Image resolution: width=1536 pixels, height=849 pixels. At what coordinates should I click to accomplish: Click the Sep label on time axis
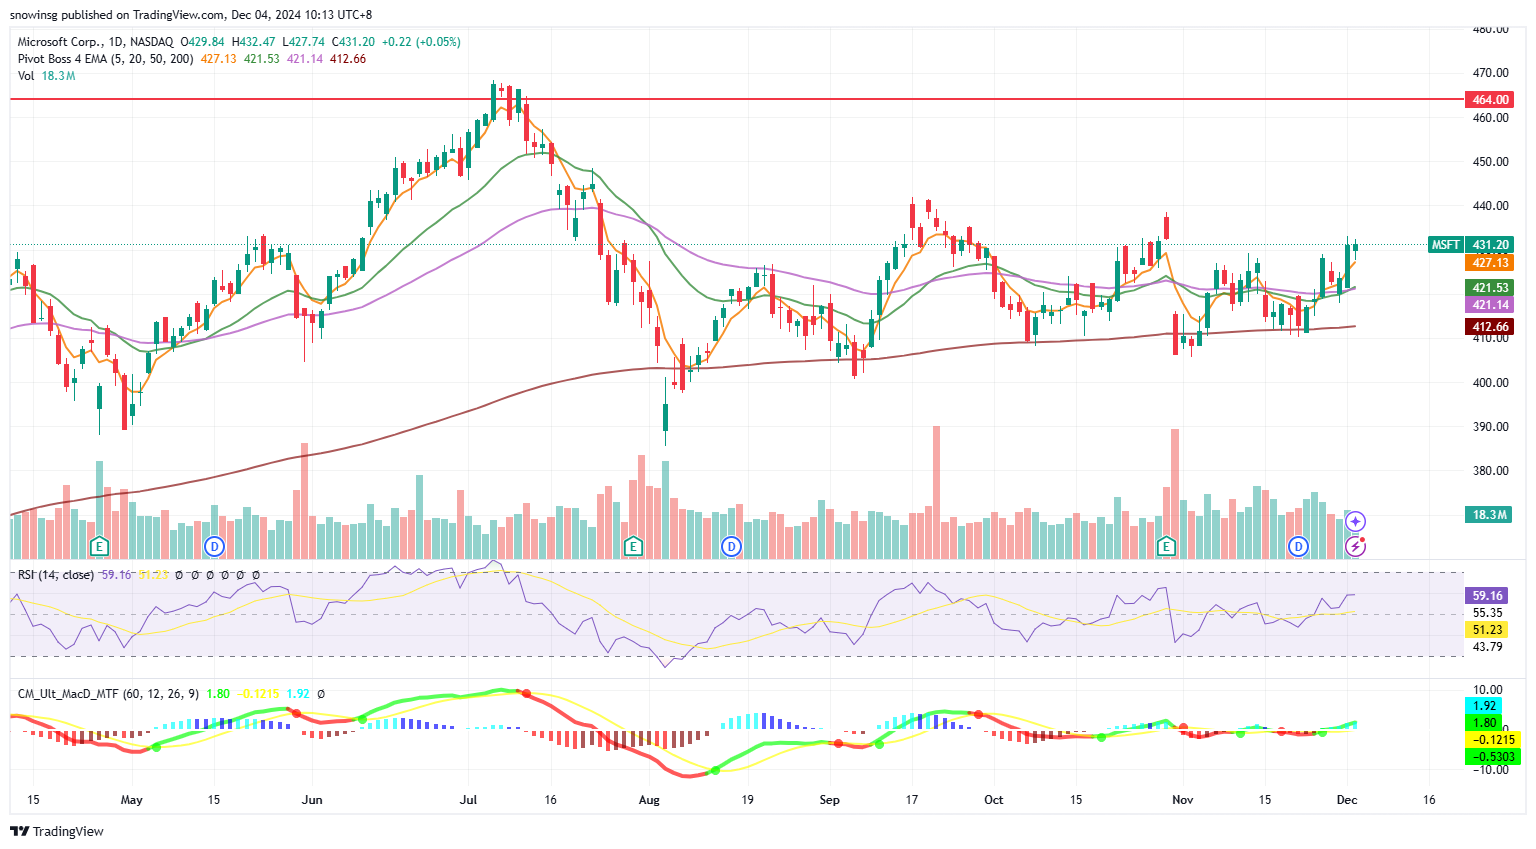(829, 800)
